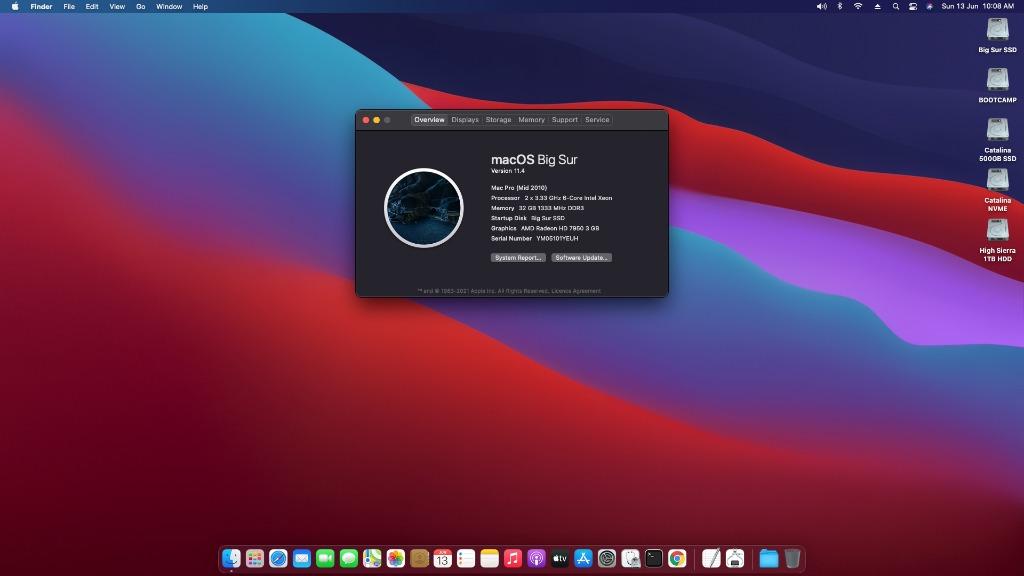The height and width of the screenshot is (576, 1024).
Task: Switch to the Support tab
Action: tap(565, 120)
